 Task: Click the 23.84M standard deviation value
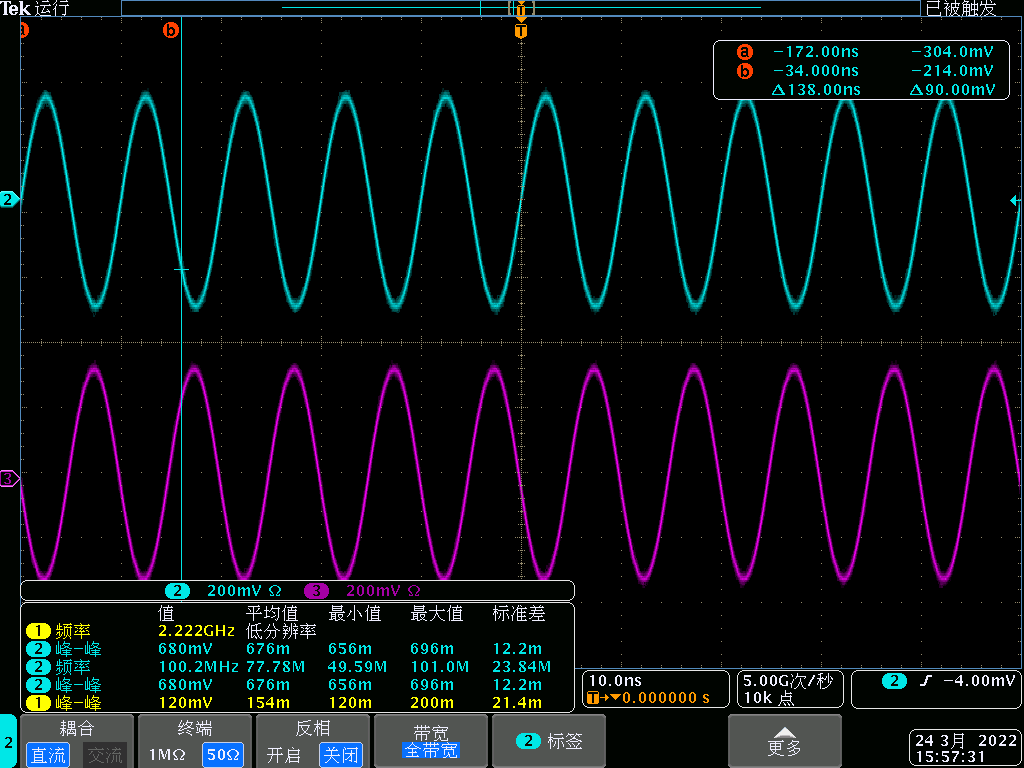click(x=522, y=667)
